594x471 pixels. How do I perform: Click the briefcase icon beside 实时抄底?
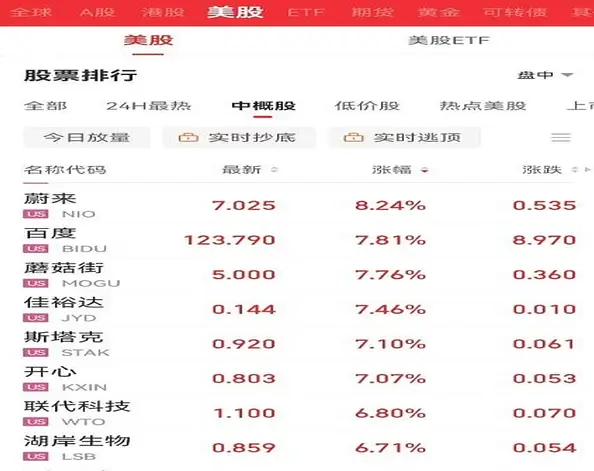pos(188,137)
